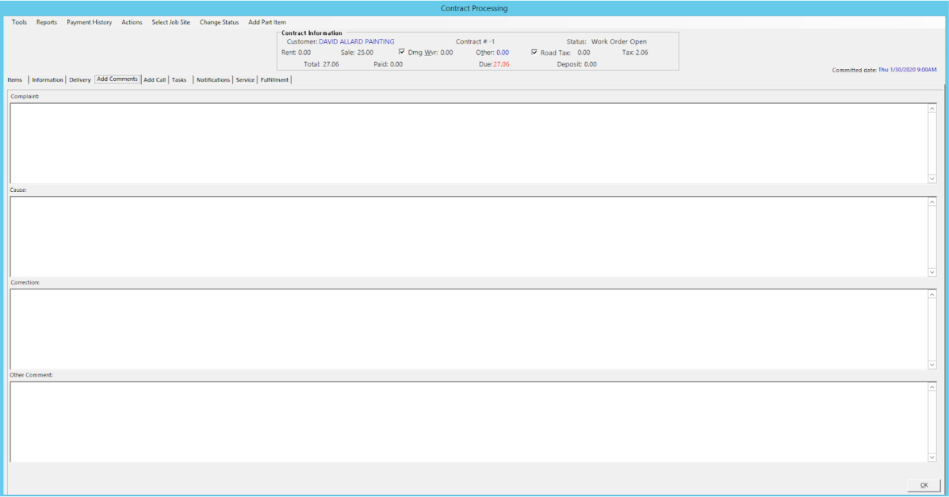Viewport: 949px width, 497px height.
Task: Switch to the Information tab
Action: pyautogui.click(x=47, y=80)
